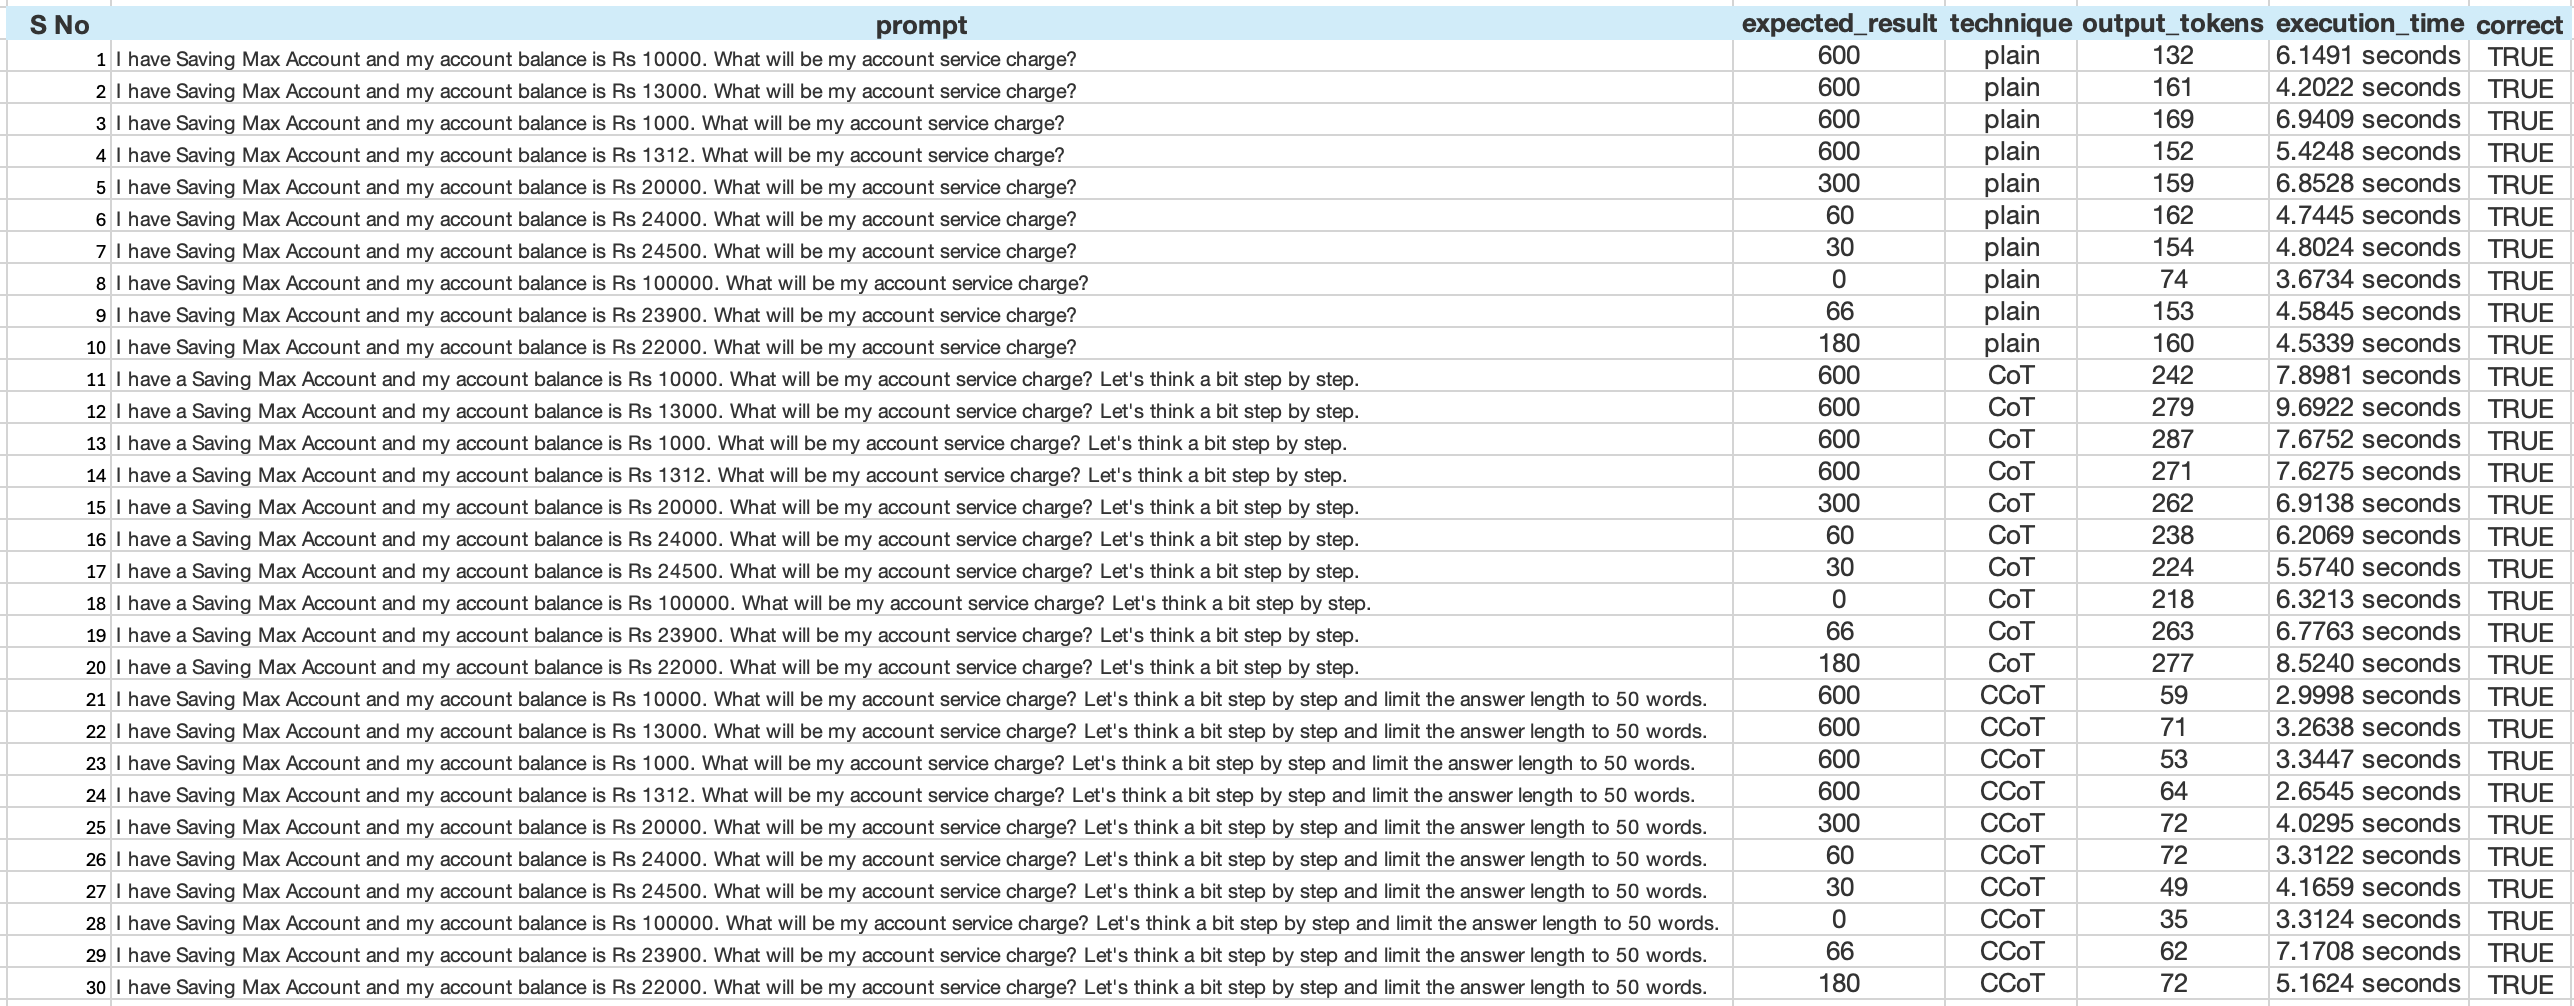
Task: Select the 'execution_time' column header
Action: [x=2367, y=25]
